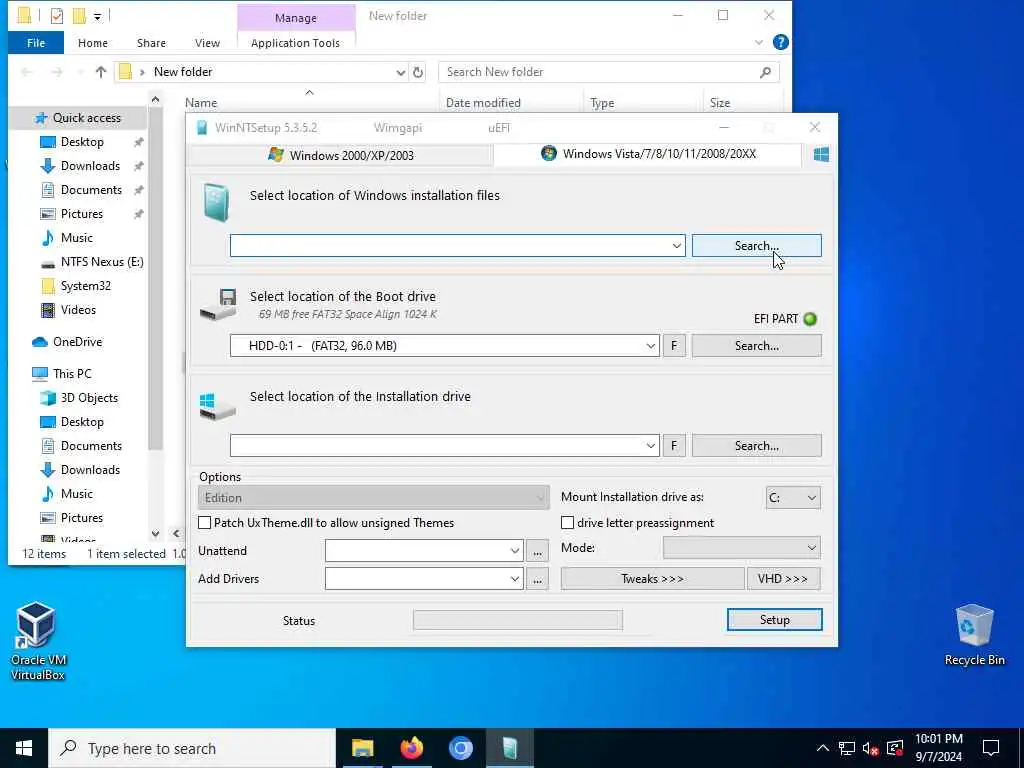This screenshot has width=1024, height=768.
Task: Launch Firefox from the taskbar
Action: (411, 748)
